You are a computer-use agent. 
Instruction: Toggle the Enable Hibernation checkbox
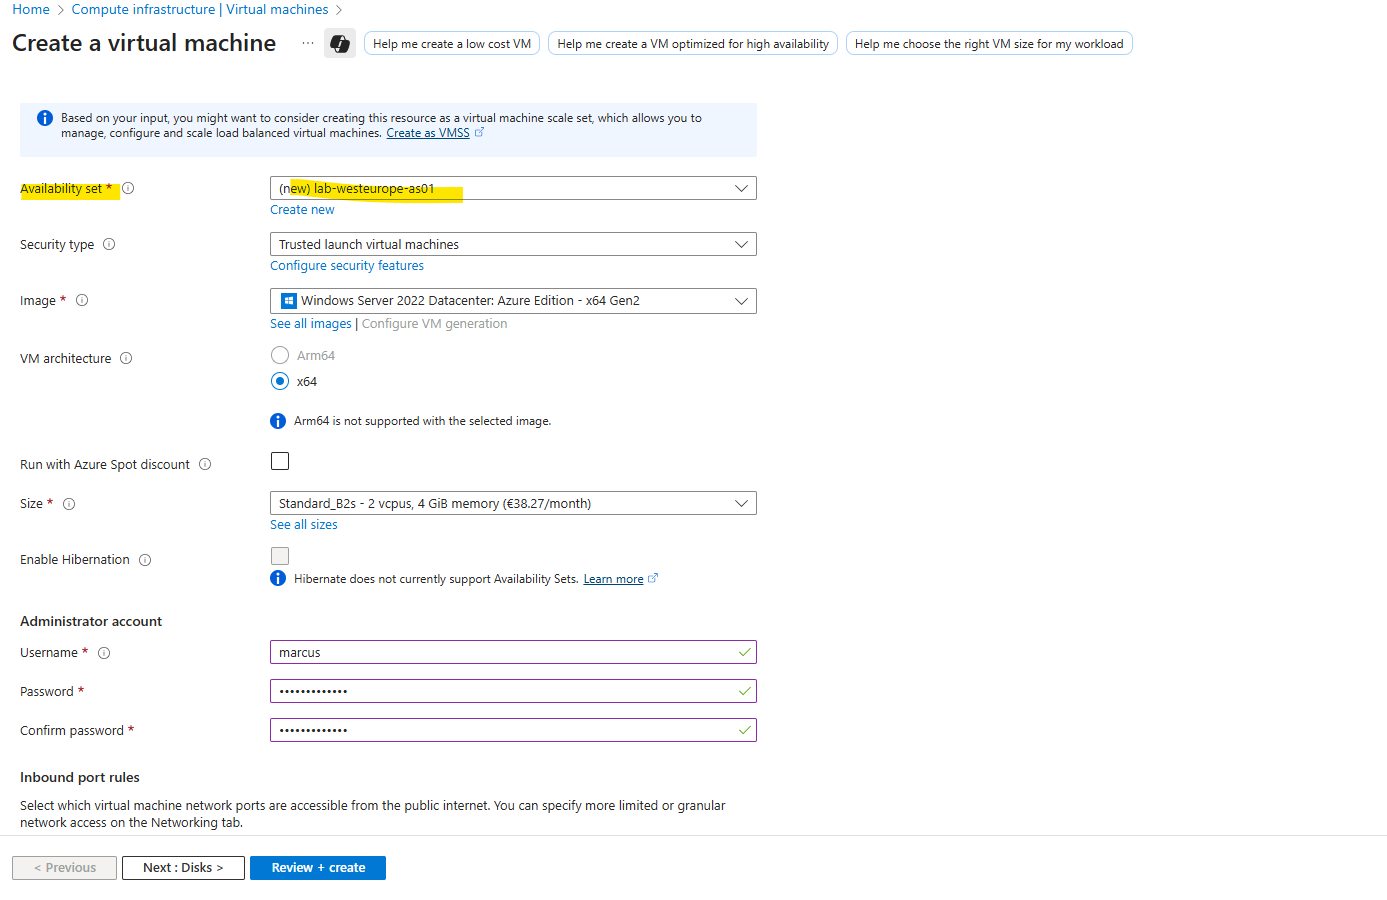pyautogui.click(x=280, y=556)
